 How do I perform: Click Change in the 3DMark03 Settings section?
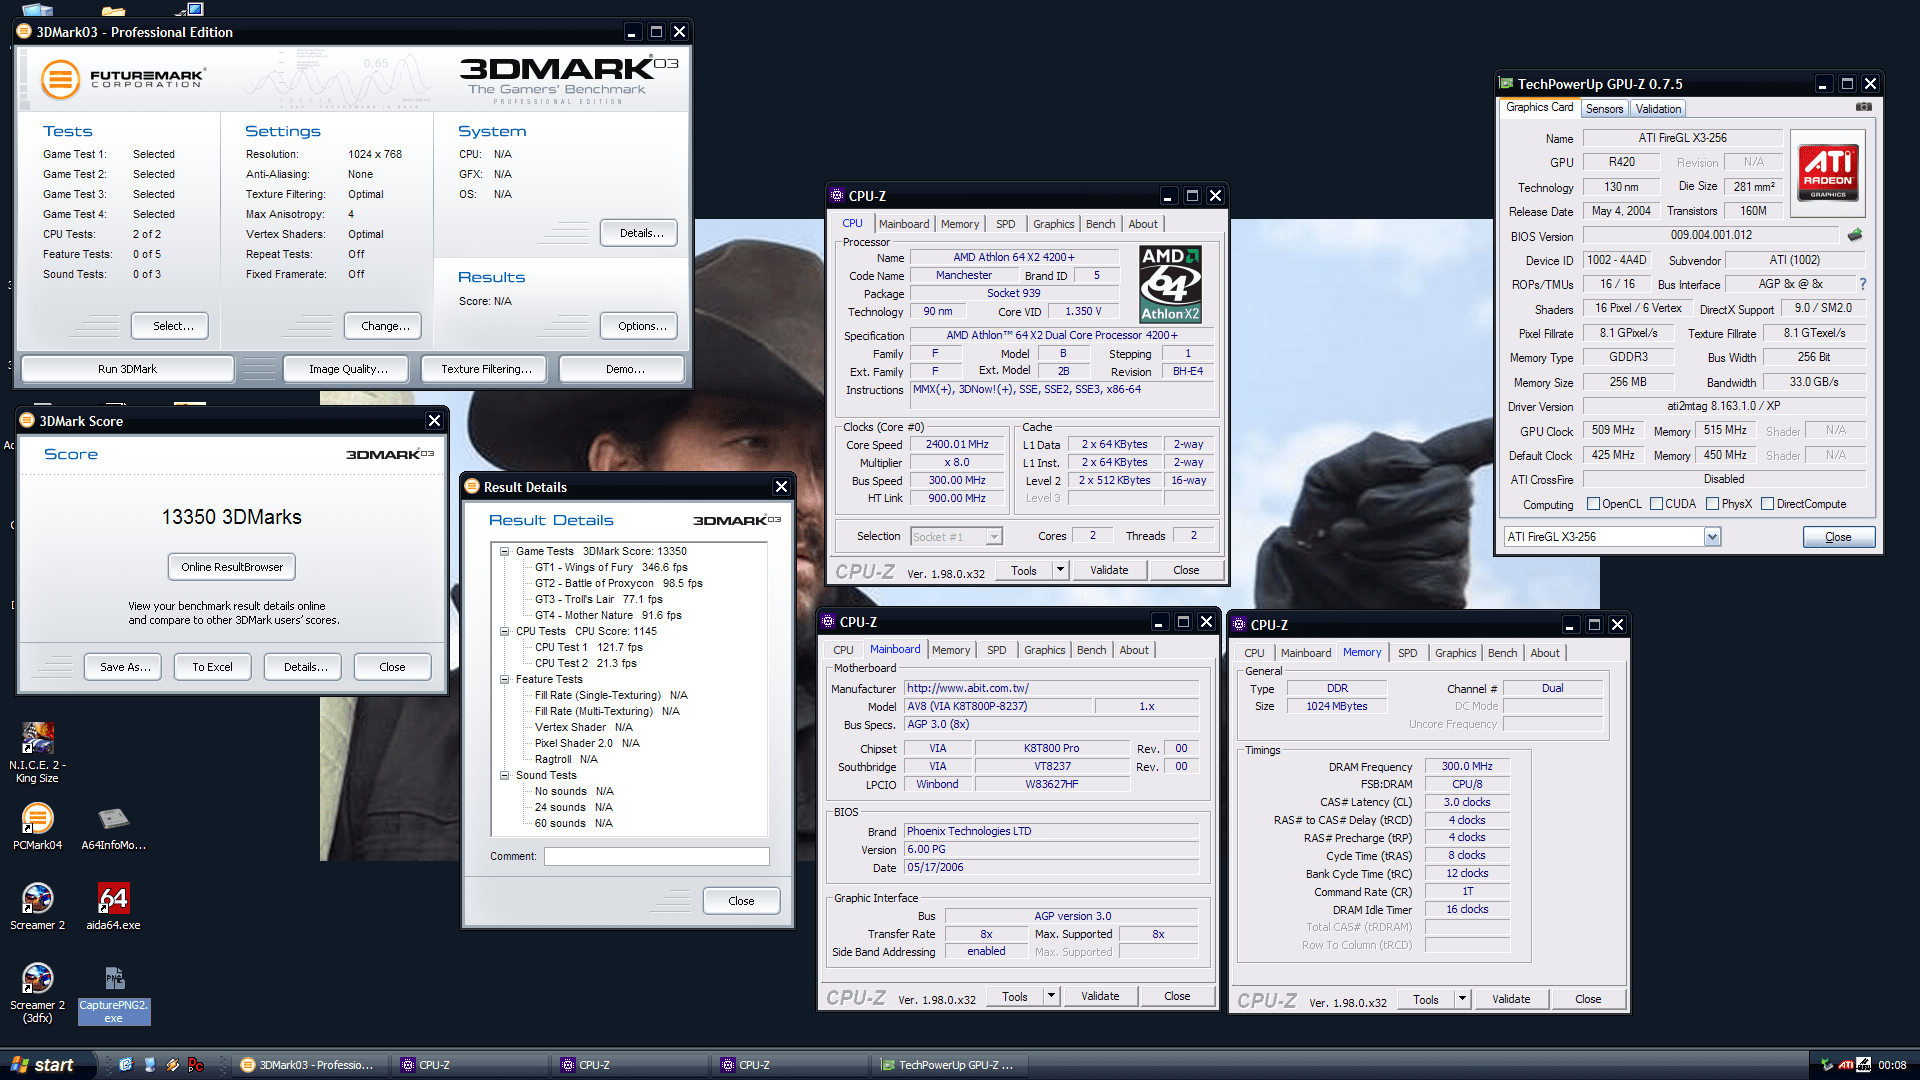point(385,326)
